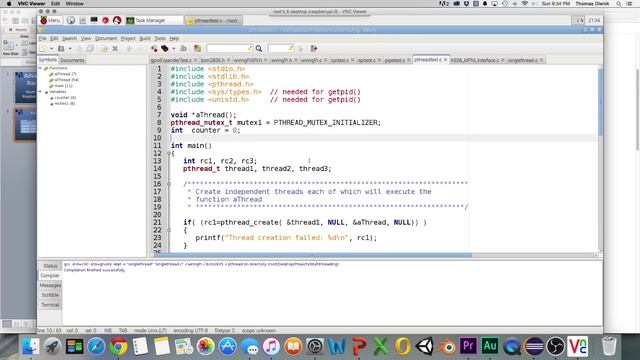Open the Trash in the dock
Screen dimensions: 640x360
pyautogui.click(x=609, y=347)
